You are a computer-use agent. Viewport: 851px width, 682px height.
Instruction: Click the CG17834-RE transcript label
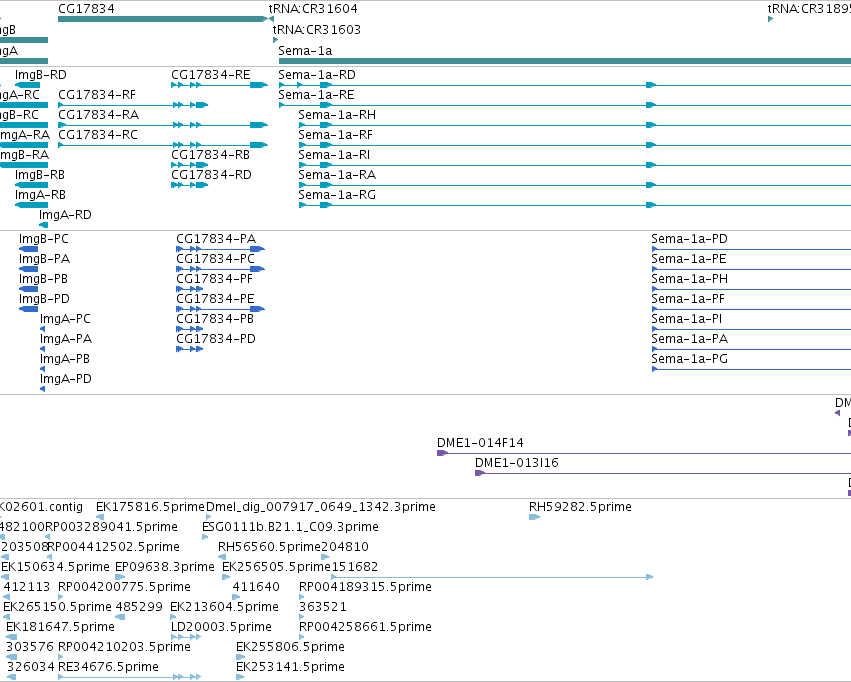coord(211,75)
